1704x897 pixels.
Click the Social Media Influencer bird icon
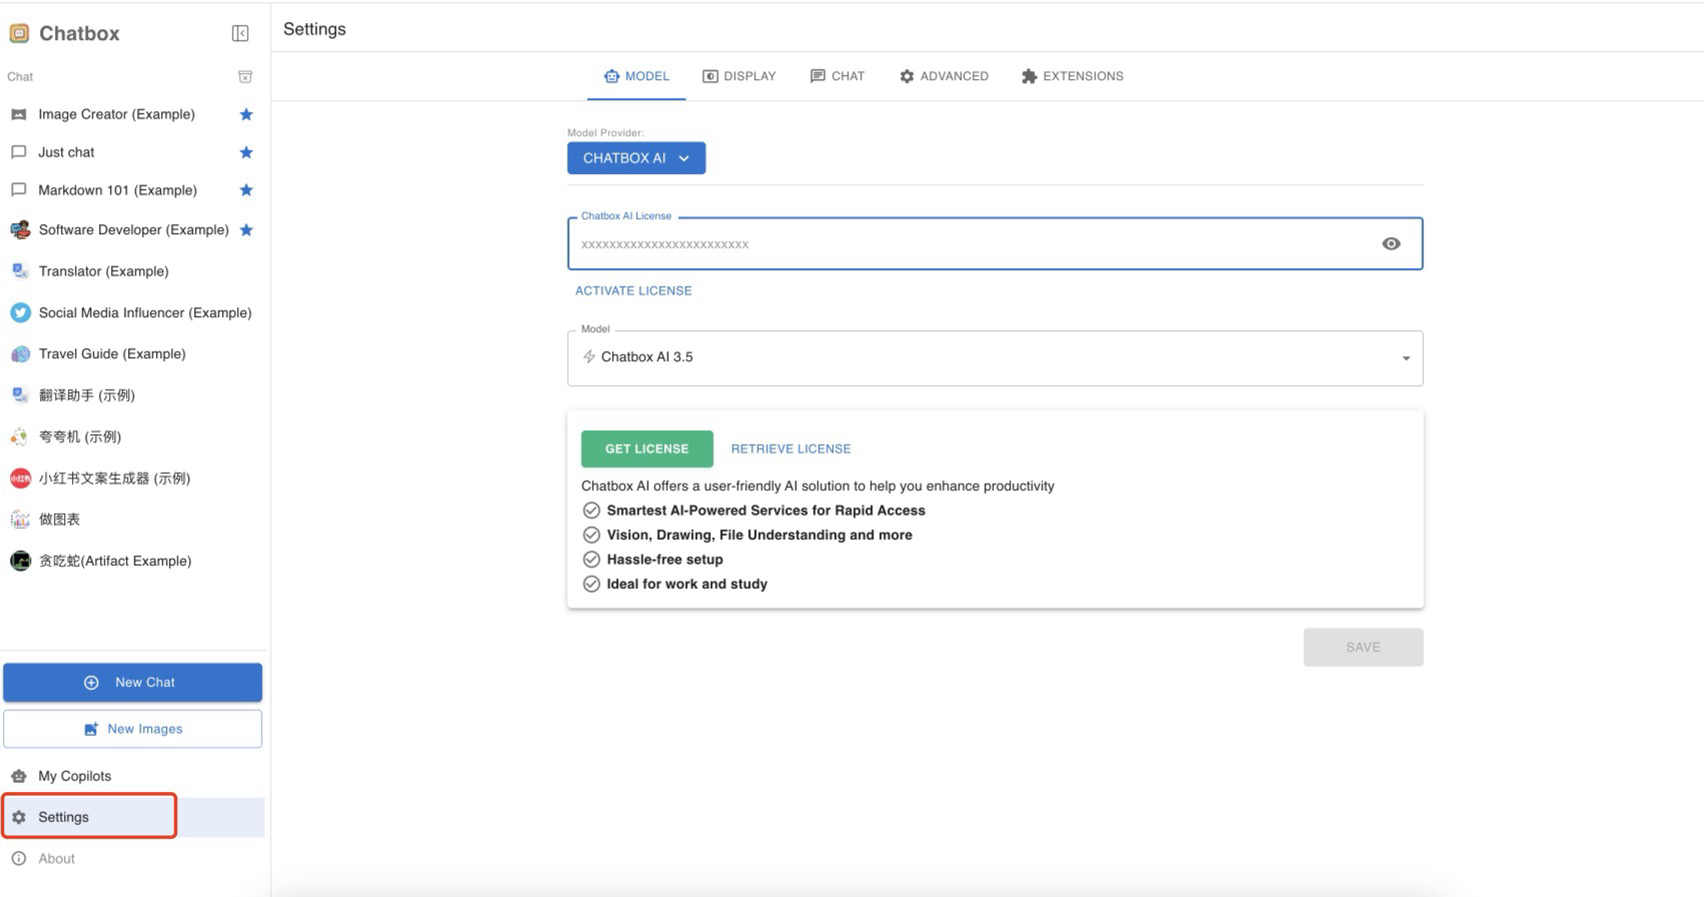pos(20,313)
